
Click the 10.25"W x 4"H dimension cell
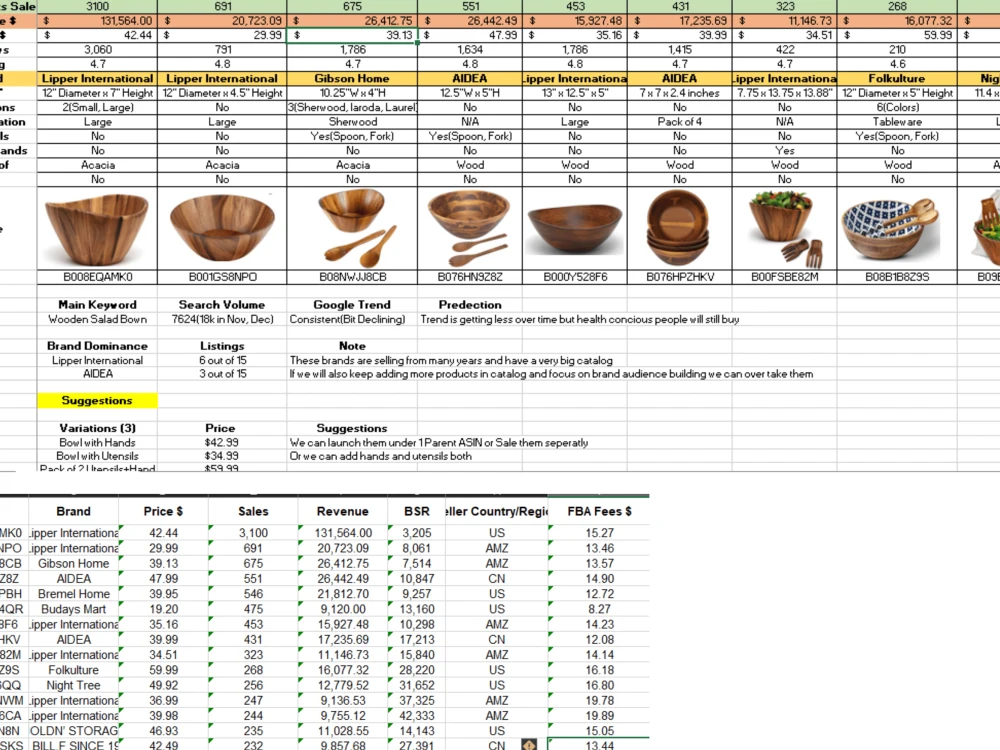click(x=352, y=93)
